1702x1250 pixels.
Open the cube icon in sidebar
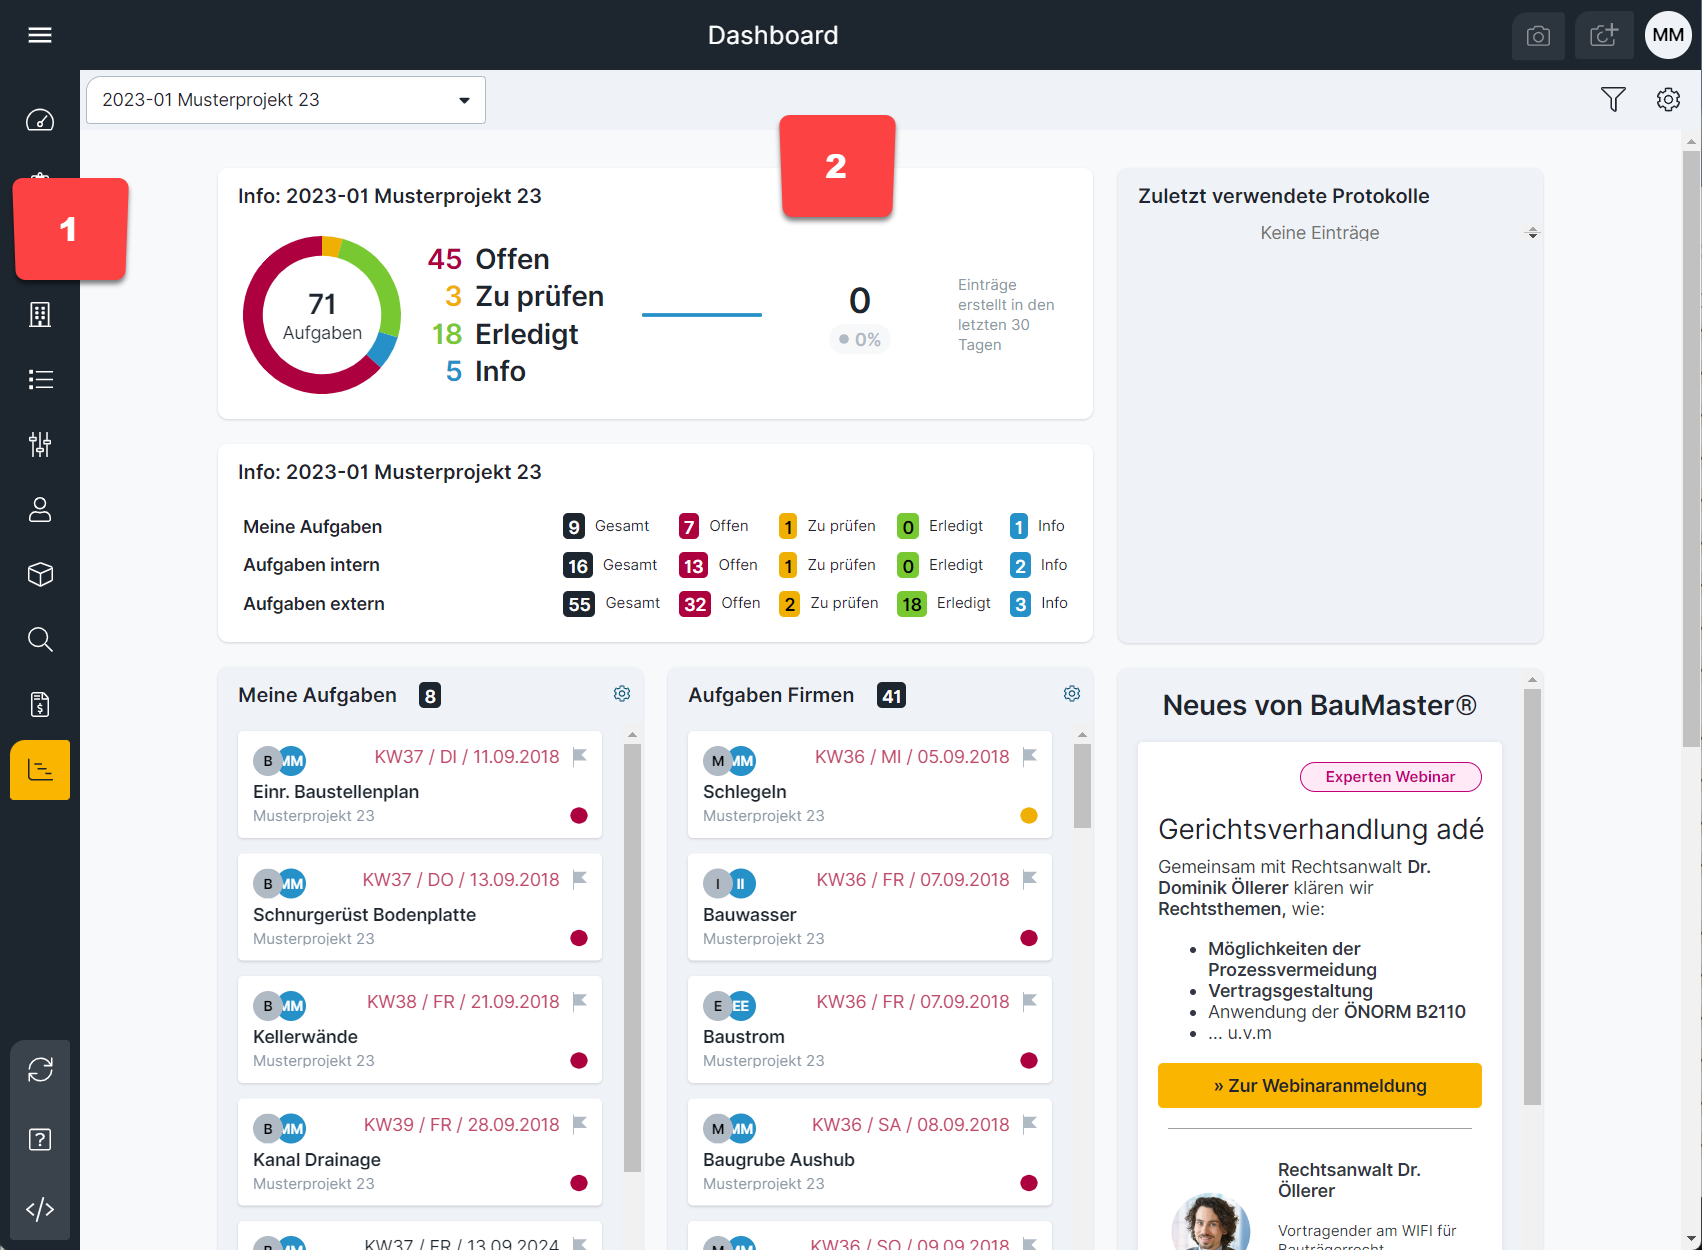coord(40,574)
